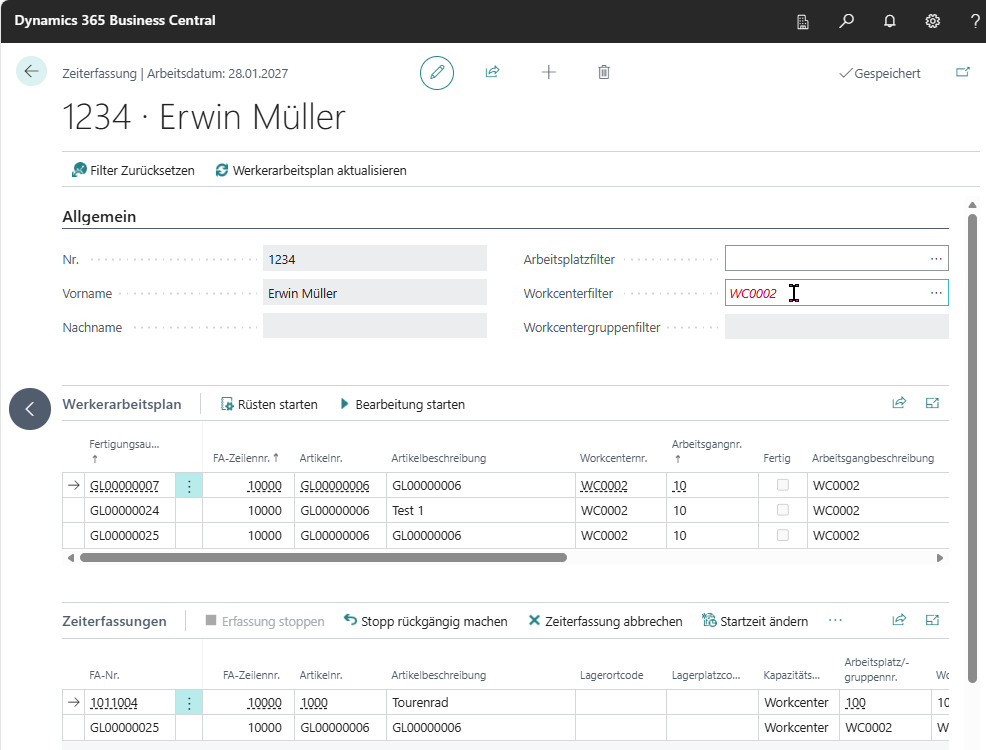This screenshot has height=750, width=986.
Task: Select Werkerarbeitsplan aktualisieren action
Action: point(311,170)
